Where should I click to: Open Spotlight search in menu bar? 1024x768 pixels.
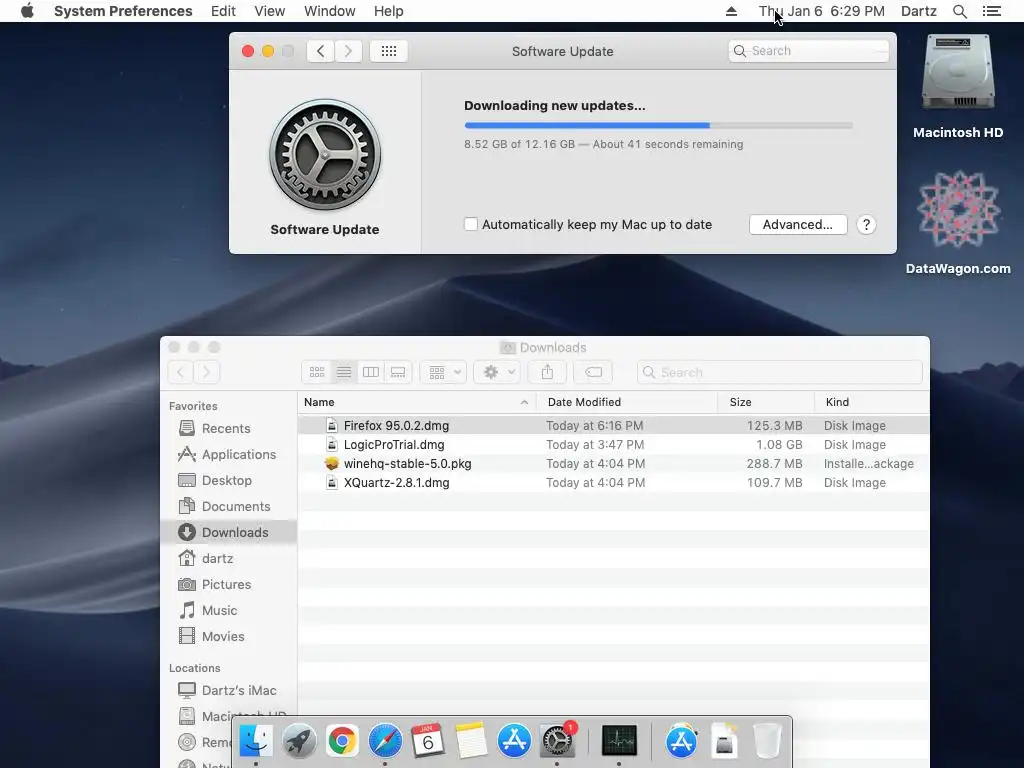coord(959,11)
